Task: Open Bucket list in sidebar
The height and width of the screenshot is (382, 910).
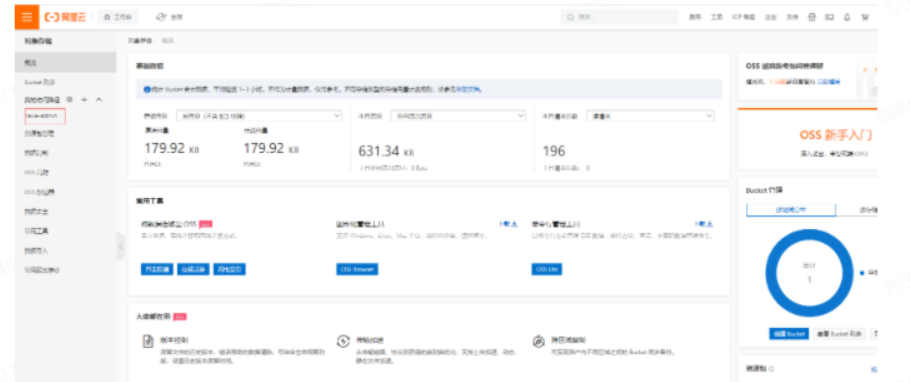Action: 40,82
